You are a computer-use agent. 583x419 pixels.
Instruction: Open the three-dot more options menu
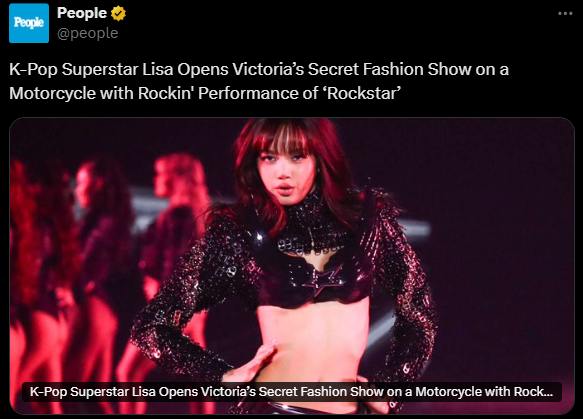[565, 14]
